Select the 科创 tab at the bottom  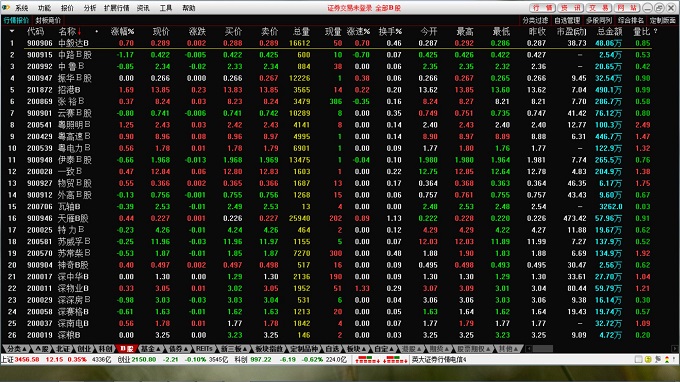[x=105, y=349]
